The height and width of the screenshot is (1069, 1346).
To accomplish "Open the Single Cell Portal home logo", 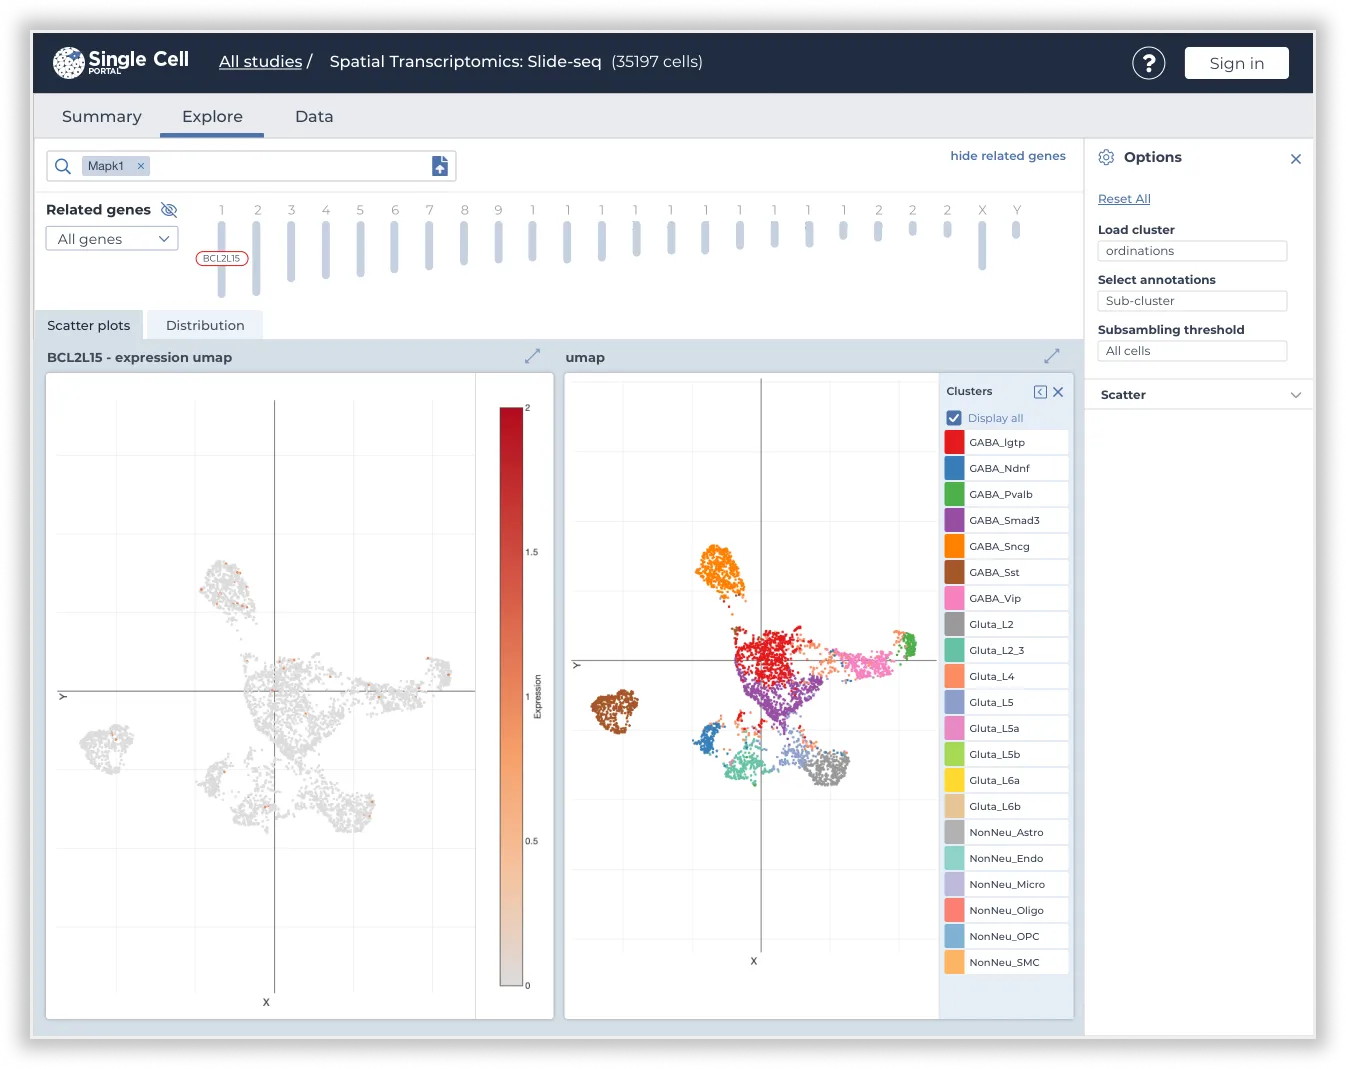I will (121, 62).
